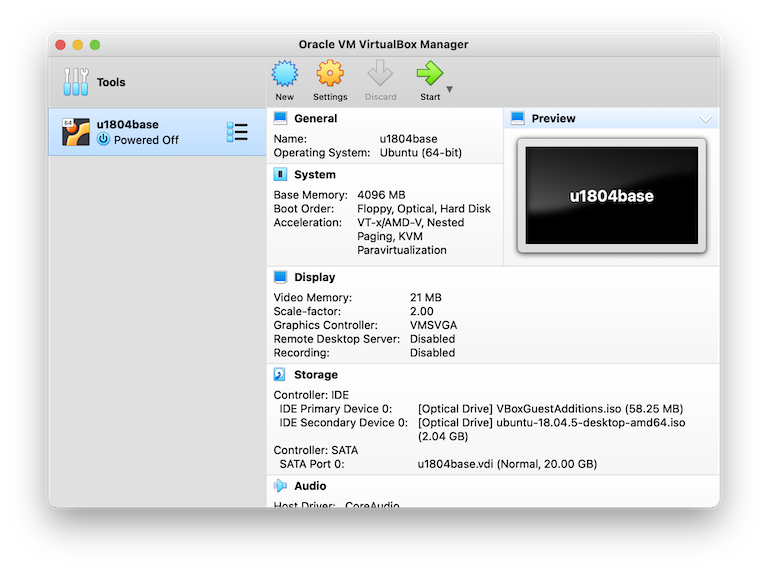This screenshot has height=571, width=768.
Task: Click the Graphics Controller VMSVGA value
Action: click(x=433, y=325)
